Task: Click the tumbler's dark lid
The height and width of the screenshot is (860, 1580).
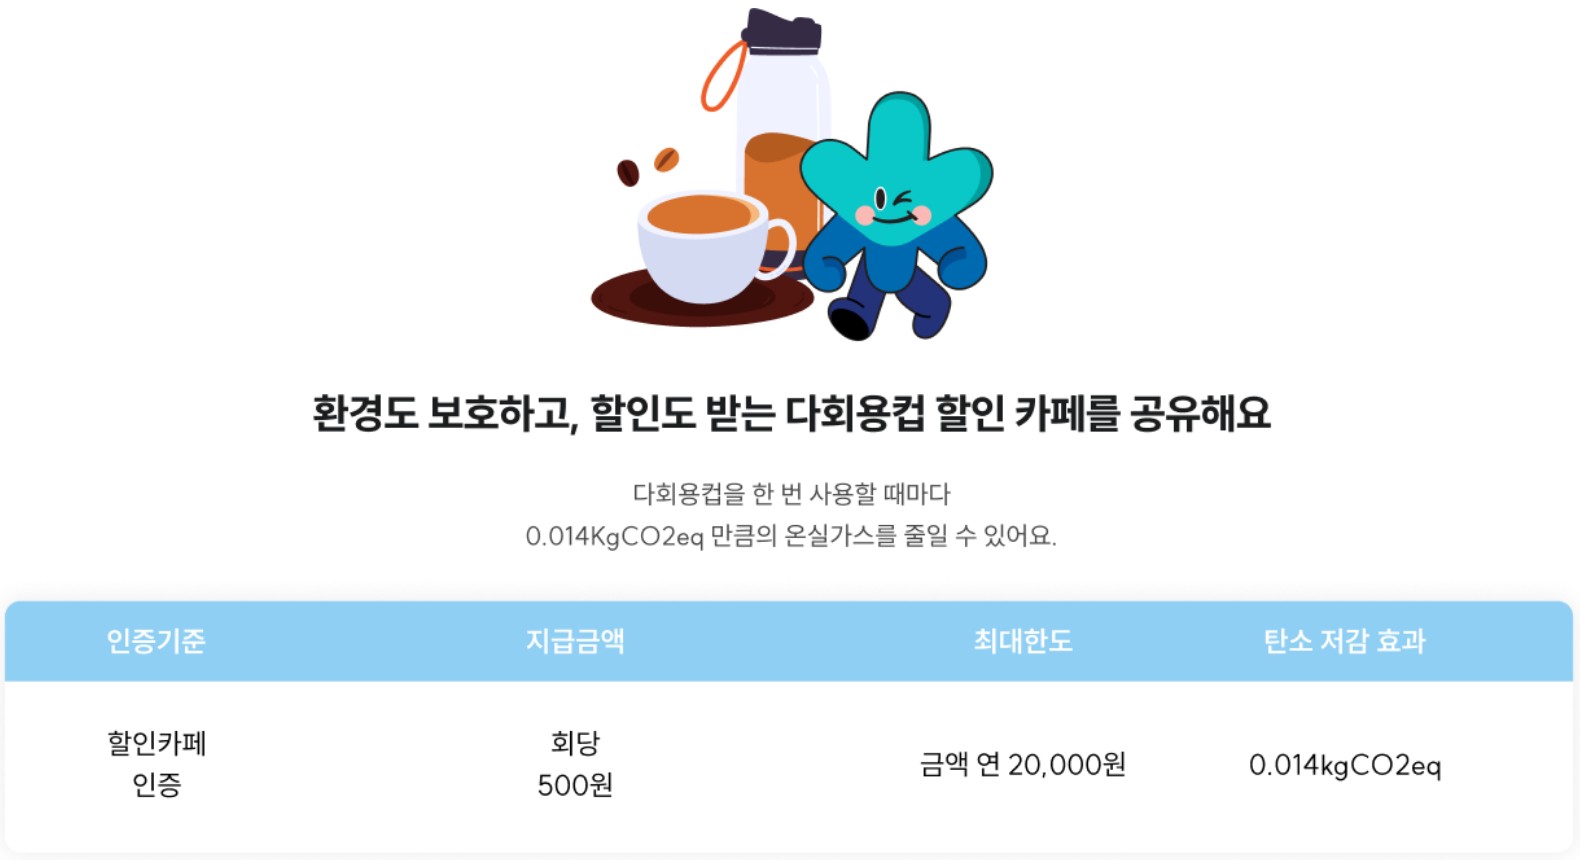Action: point(783,30)
